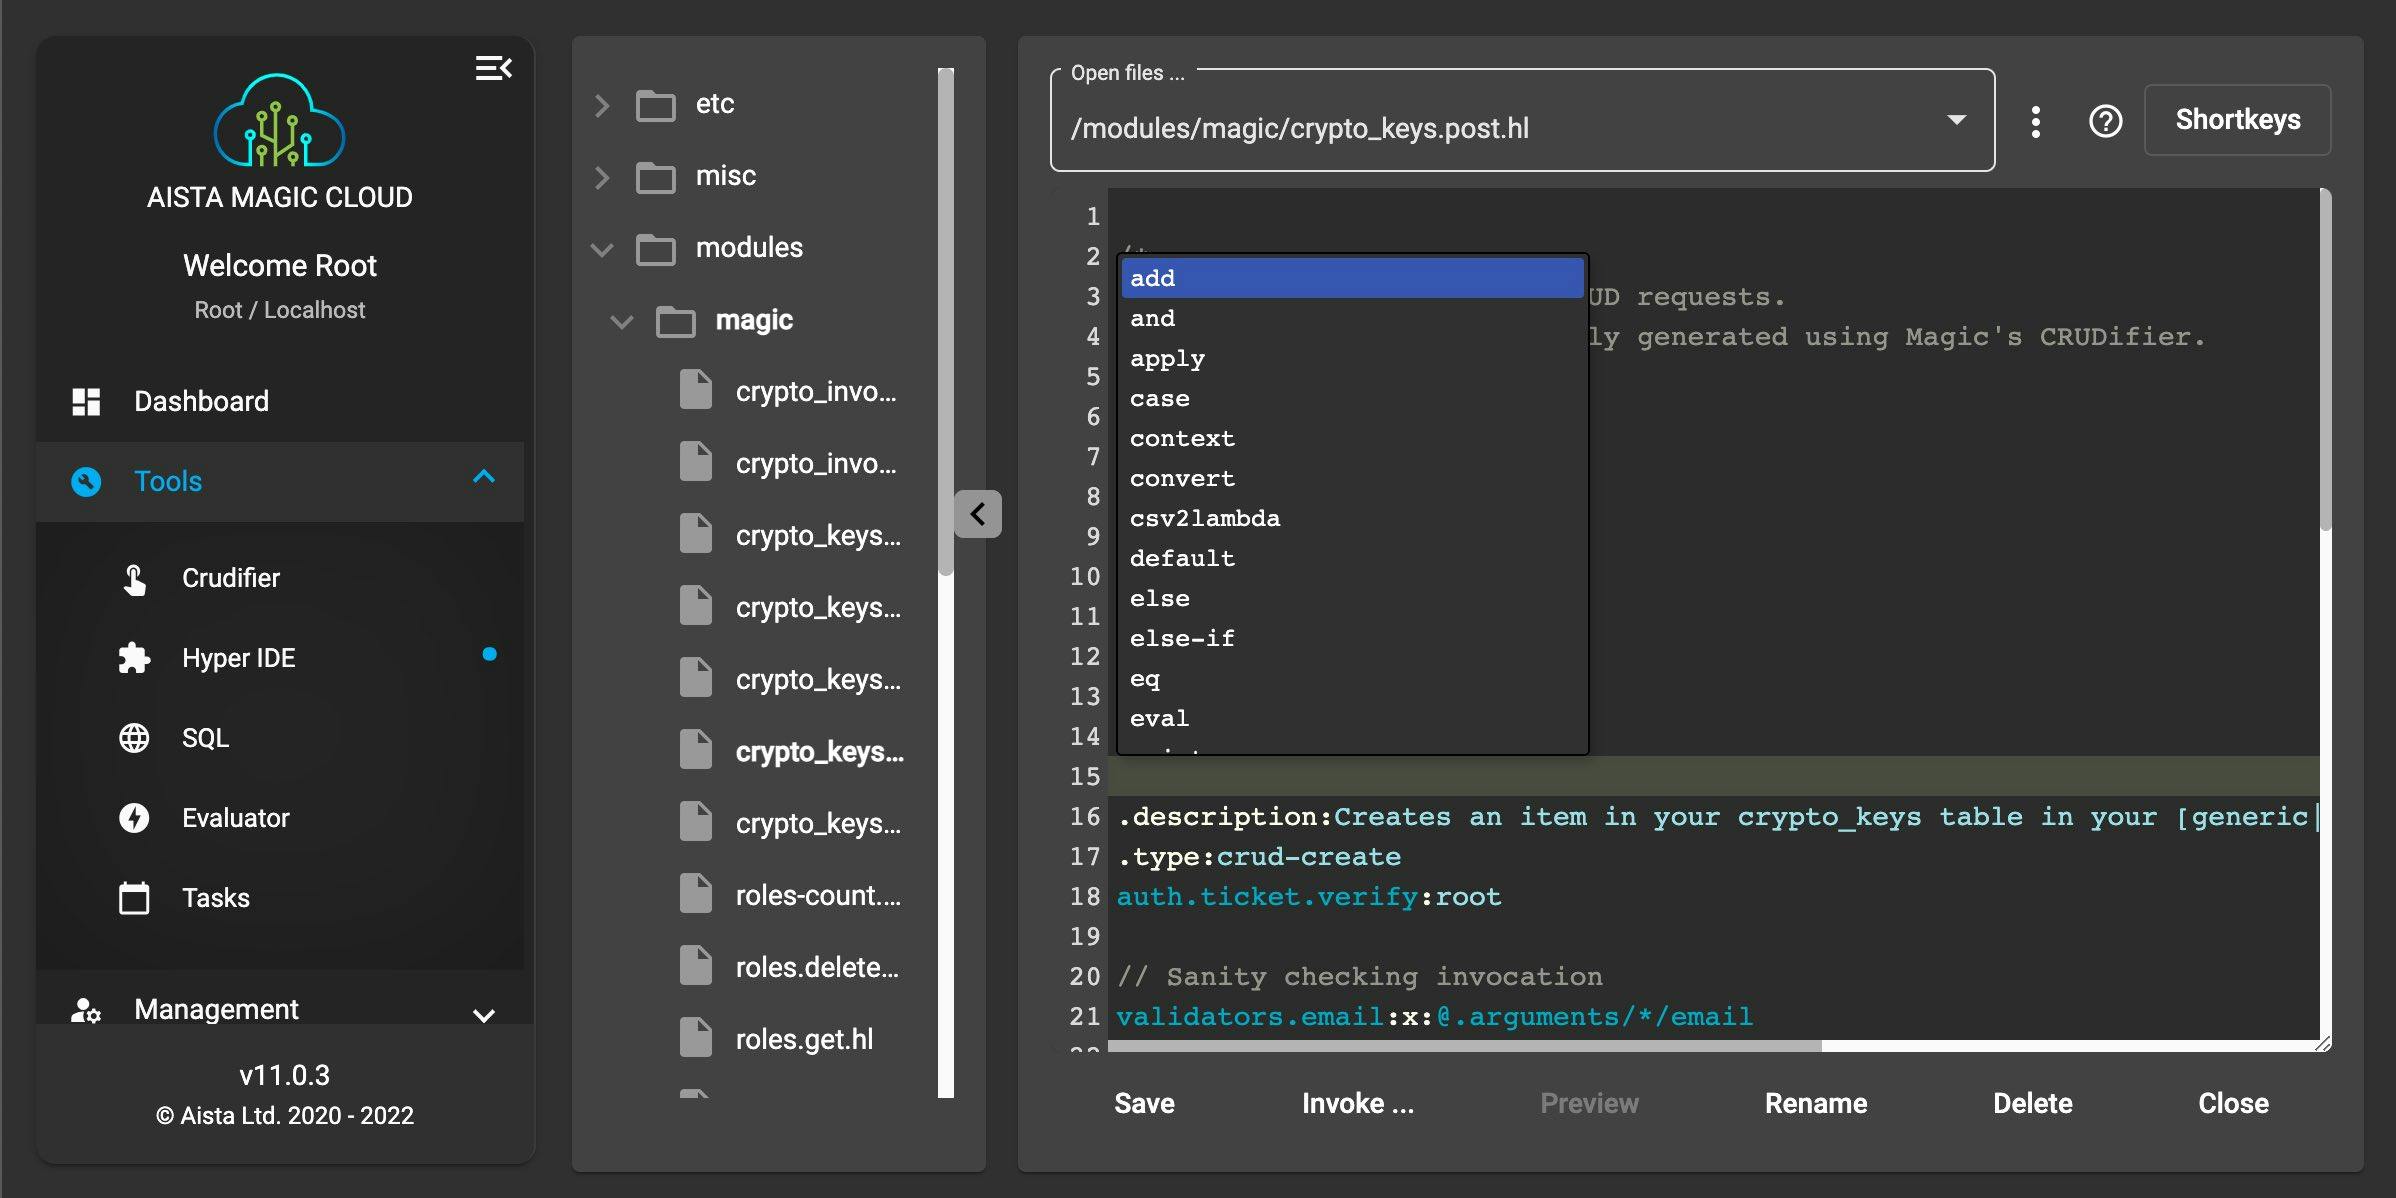Collapse the sidebar with the menu toggle icon
Viewport: 2396px width, 1198px height.
(493, 68)
